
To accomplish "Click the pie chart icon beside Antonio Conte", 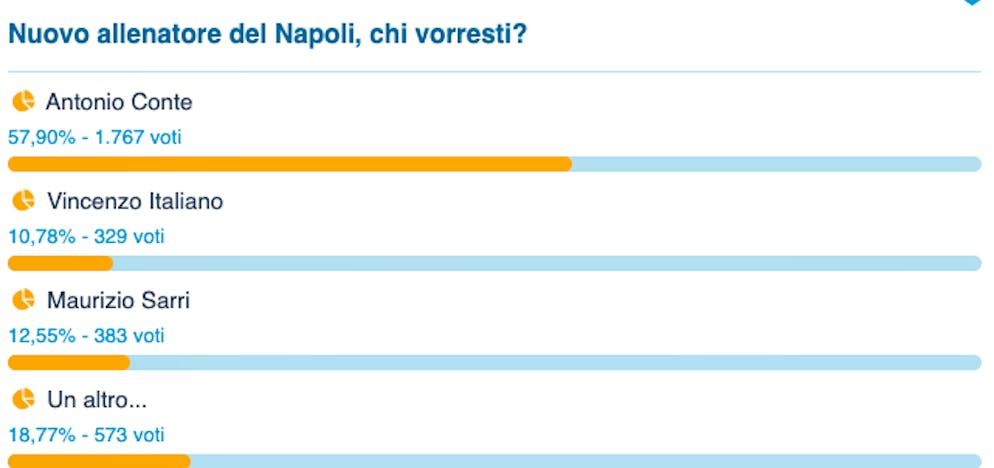I will 23,101.
